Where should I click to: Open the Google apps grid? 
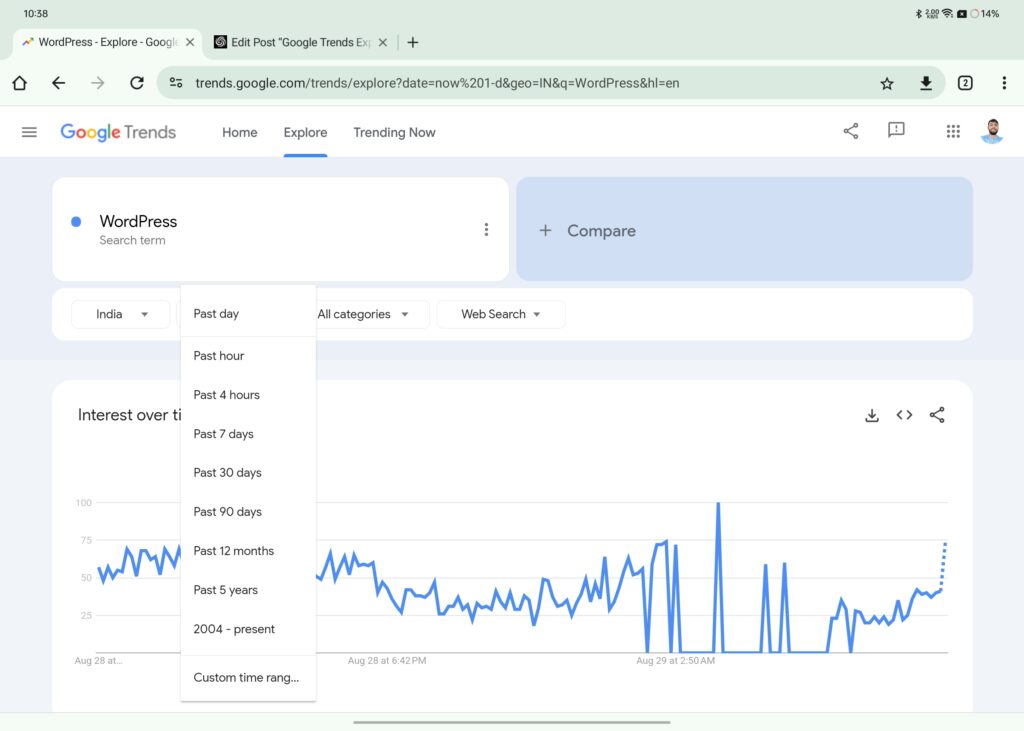953,131
